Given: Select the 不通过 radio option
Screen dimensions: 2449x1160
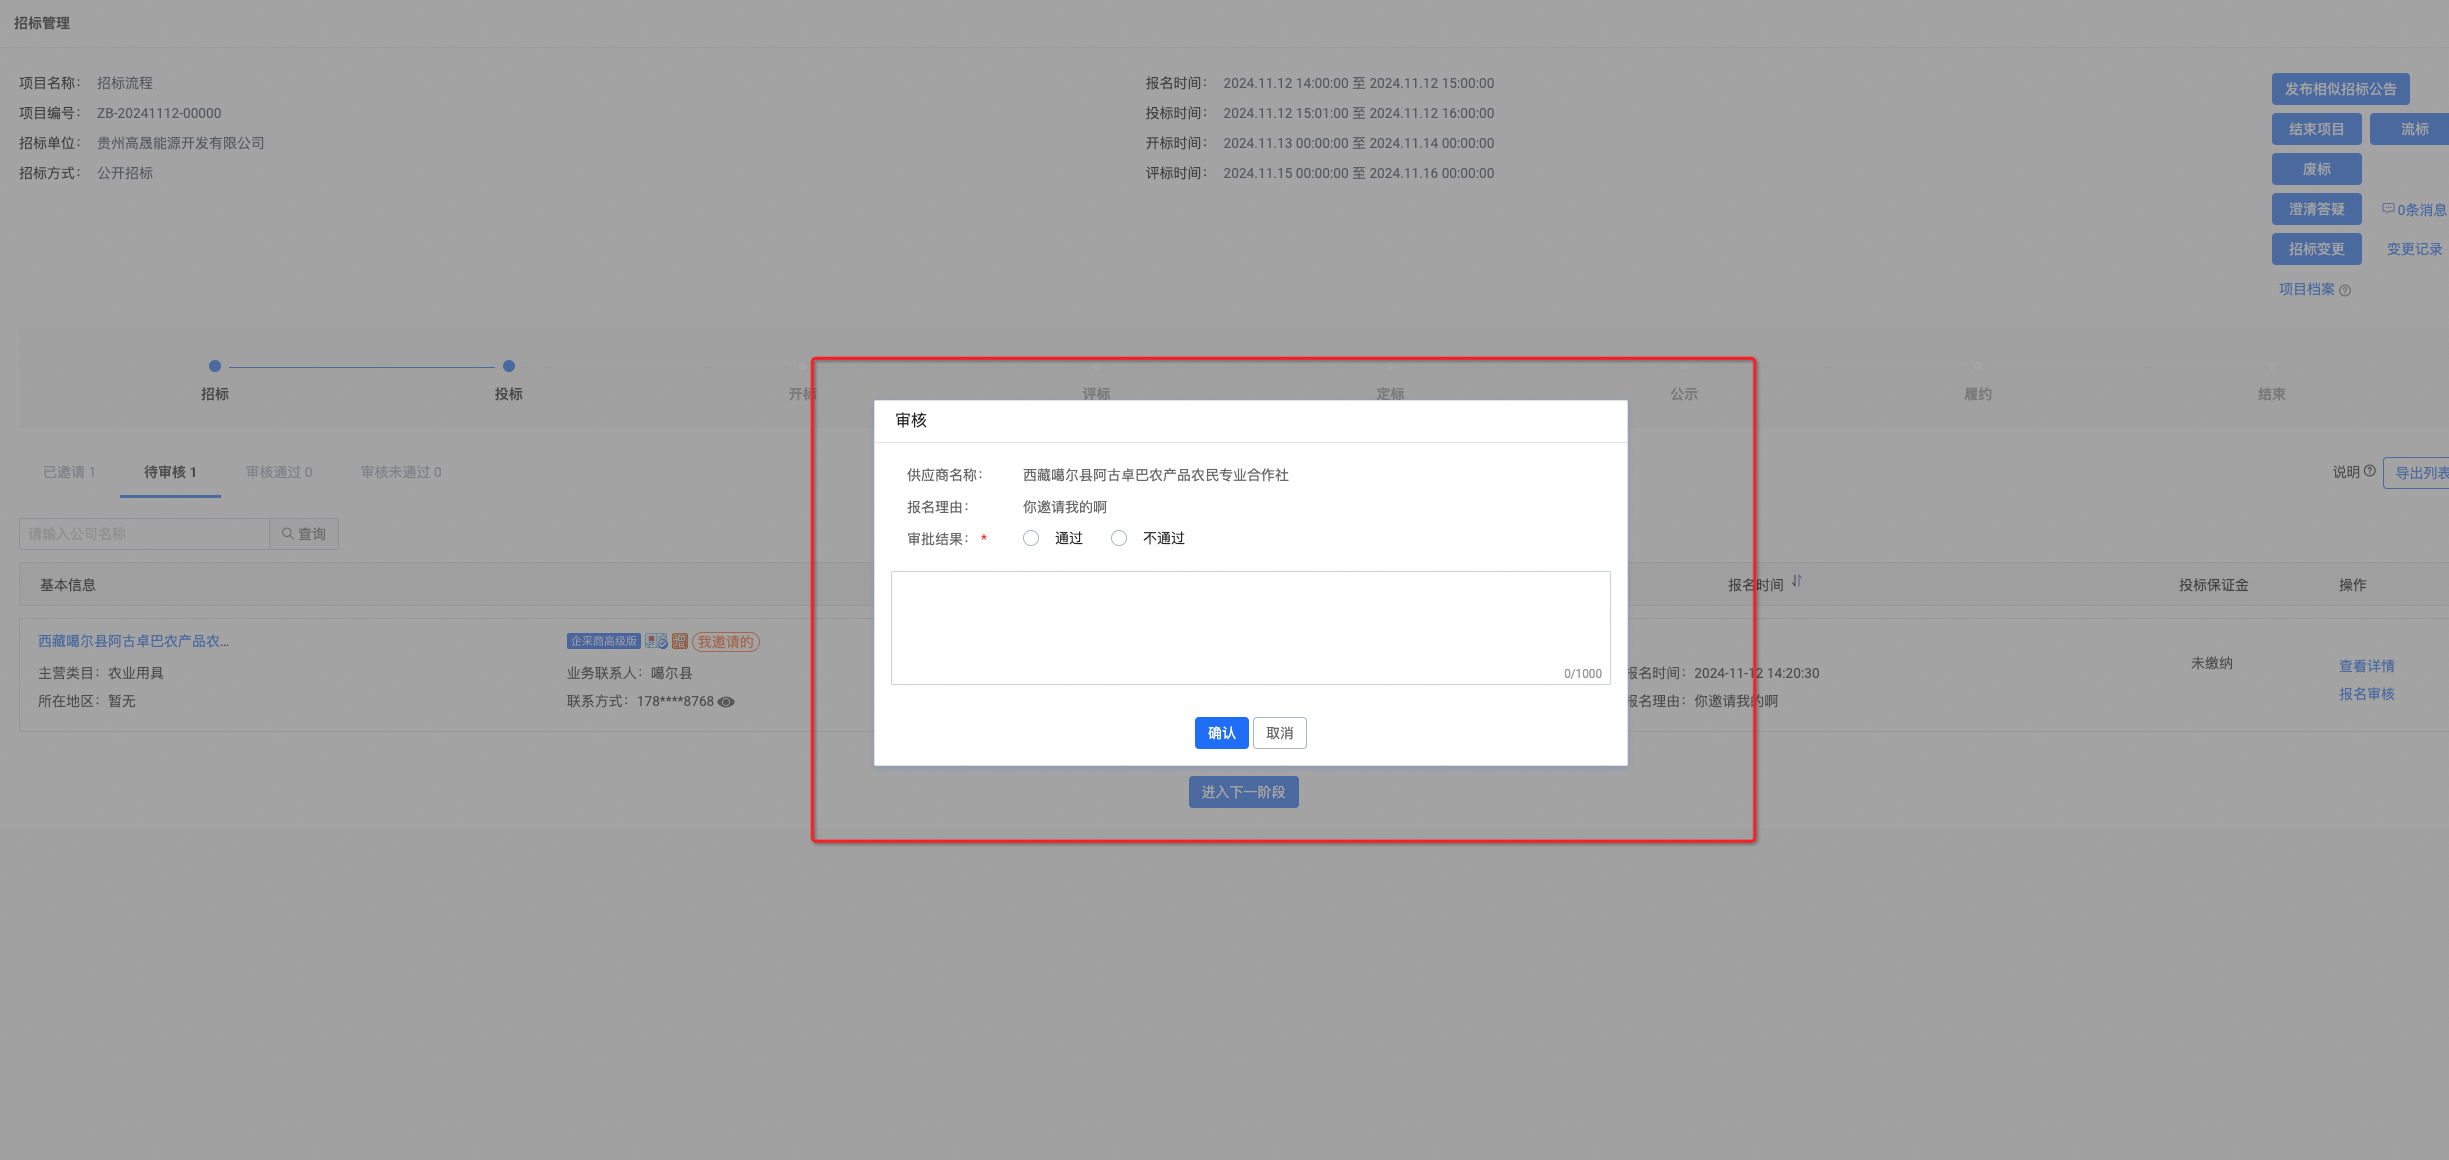Looking at the screenshot, I should pyautogui.click(x=1119, y=538).
